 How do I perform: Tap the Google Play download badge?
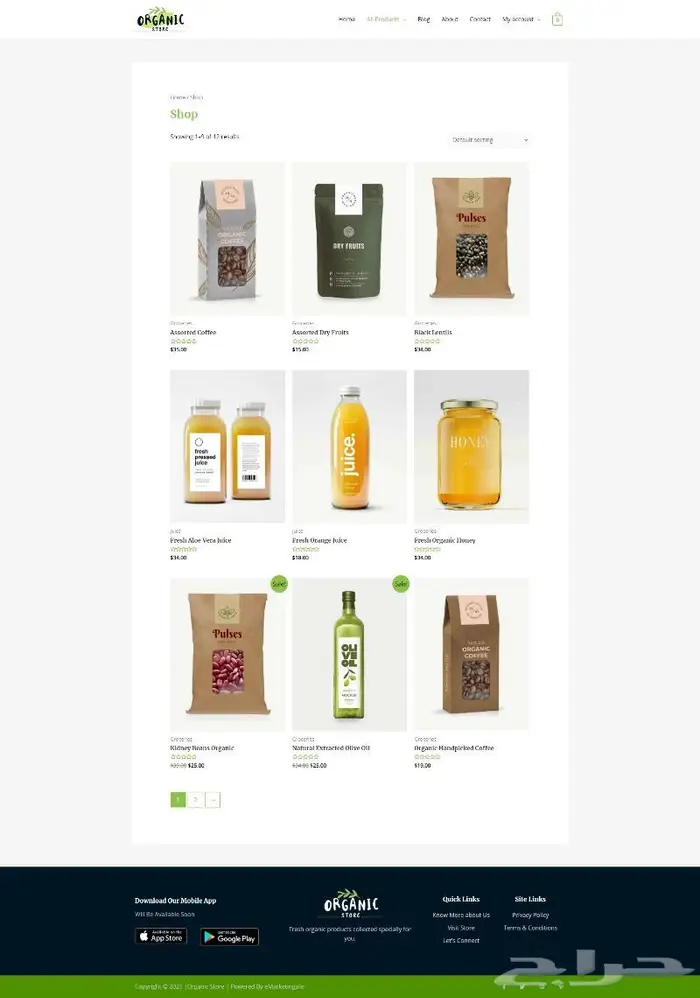230,936
